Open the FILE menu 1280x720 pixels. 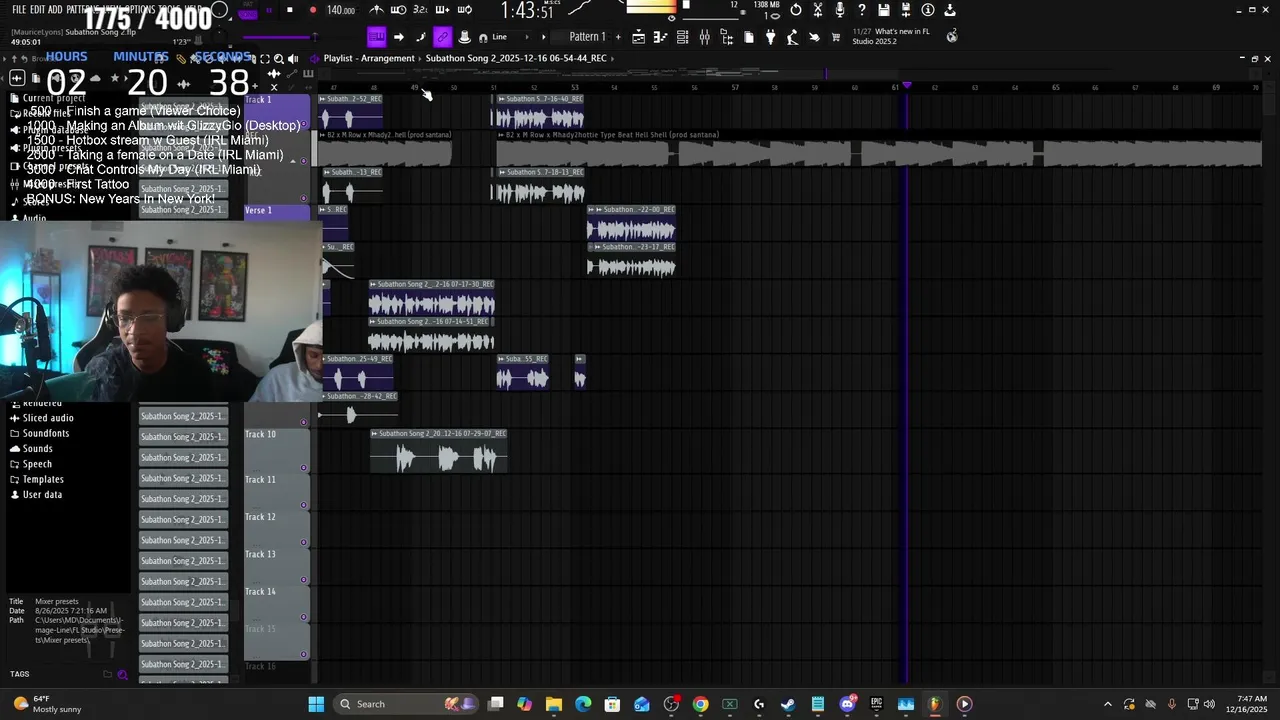pos(19,9)
